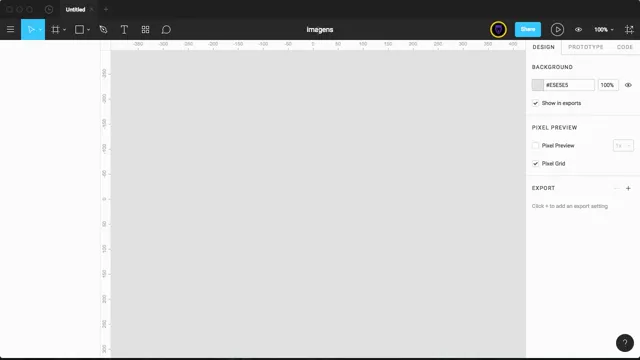
Task: Select the Rectangle shape tool
Action: tap(79, 29)
